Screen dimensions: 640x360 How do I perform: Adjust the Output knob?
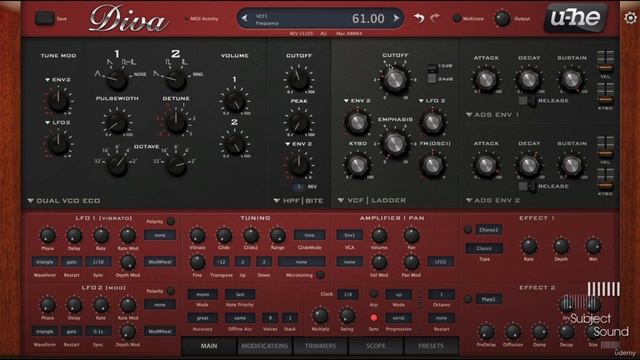point(502,18)
